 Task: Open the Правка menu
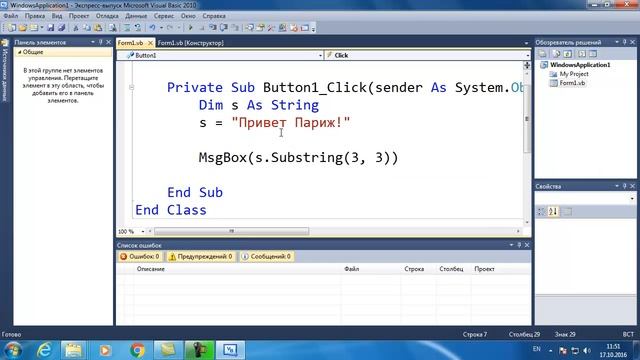[x=35, y=16]
